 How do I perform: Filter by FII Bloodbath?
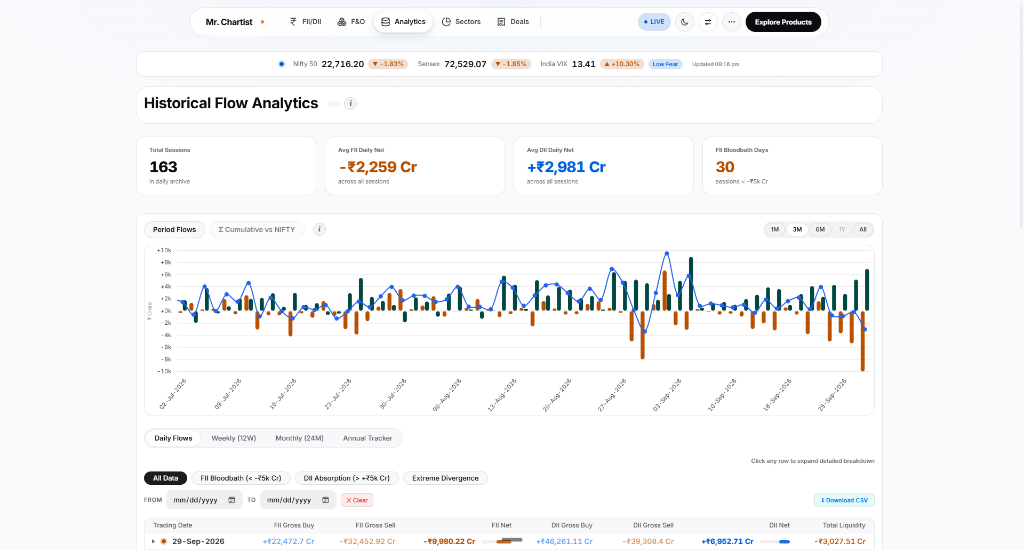pos(240,478)
